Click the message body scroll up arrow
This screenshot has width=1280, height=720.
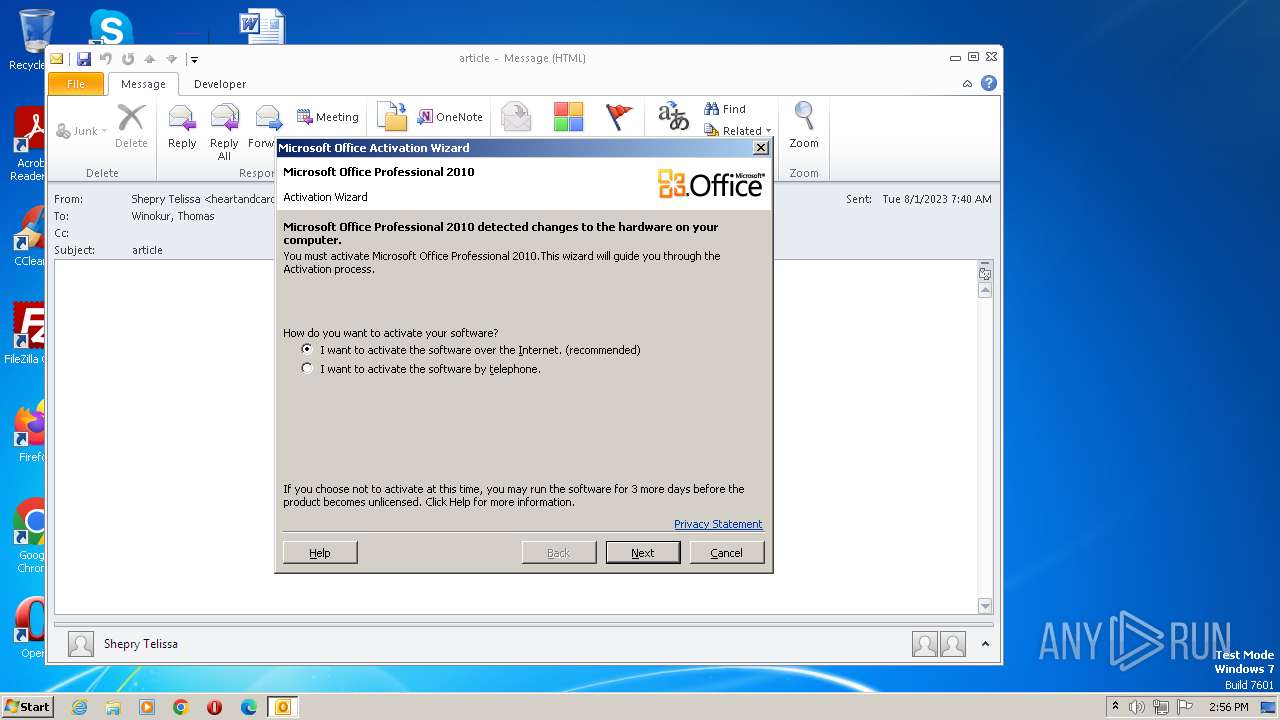click(985, 290)
